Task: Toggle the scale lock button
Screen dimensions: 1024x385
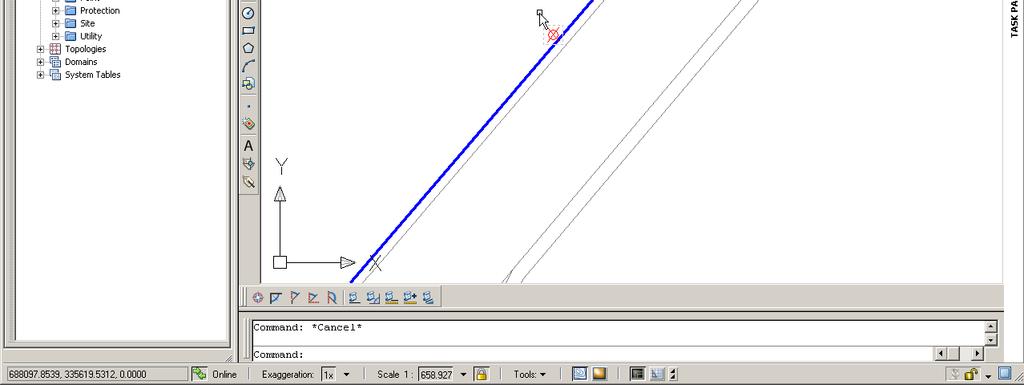Action: point(481,374)
